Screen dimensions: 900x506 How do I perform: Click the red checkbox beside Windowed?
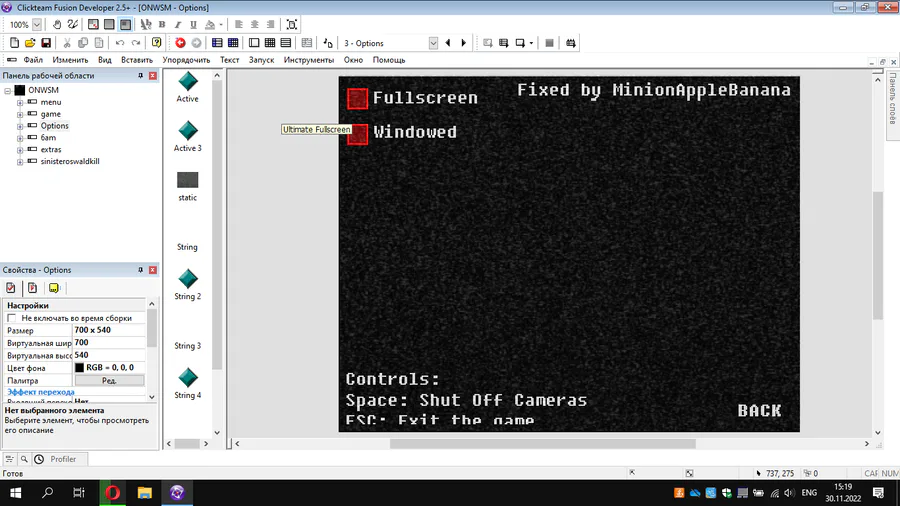[357, 134]
